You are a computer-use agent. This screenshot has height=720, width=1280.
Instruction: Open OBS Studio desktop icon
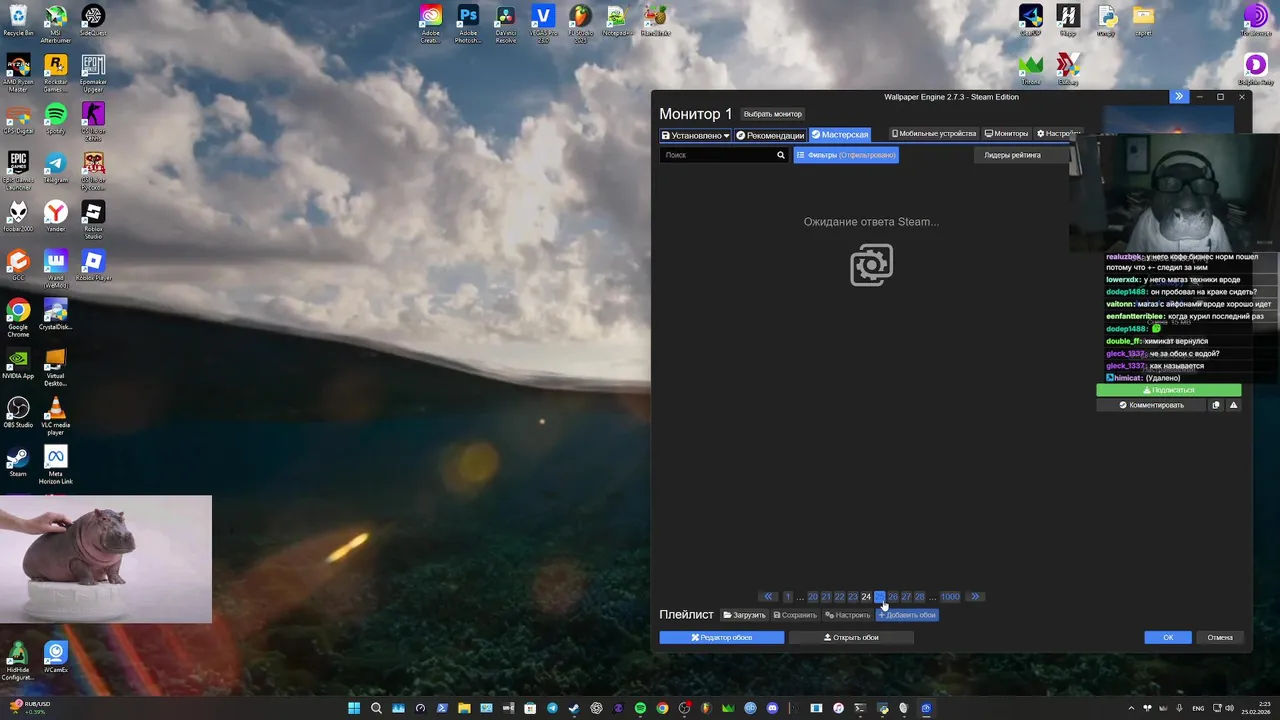click(18, 412)
